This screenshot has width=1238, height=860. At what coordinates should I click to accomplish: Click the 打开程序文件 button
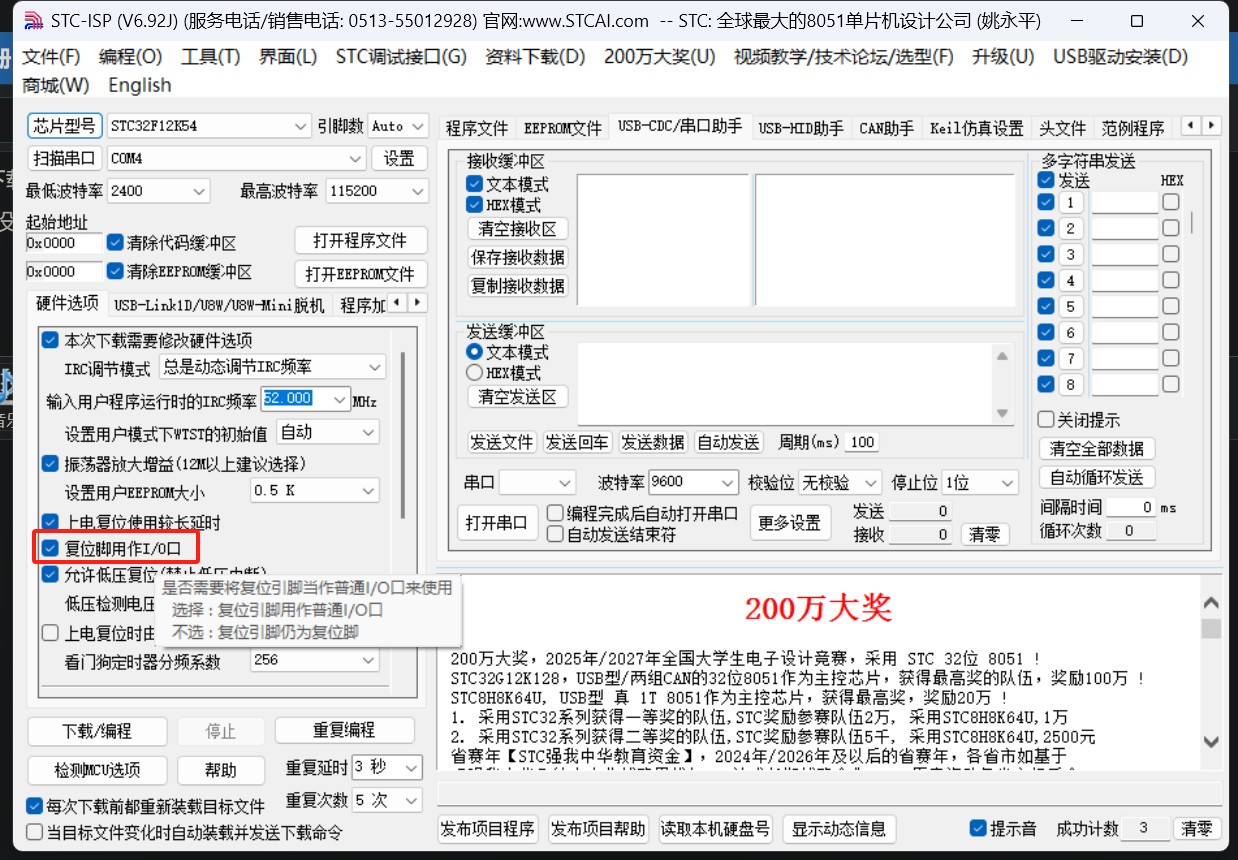pos(360,241)
